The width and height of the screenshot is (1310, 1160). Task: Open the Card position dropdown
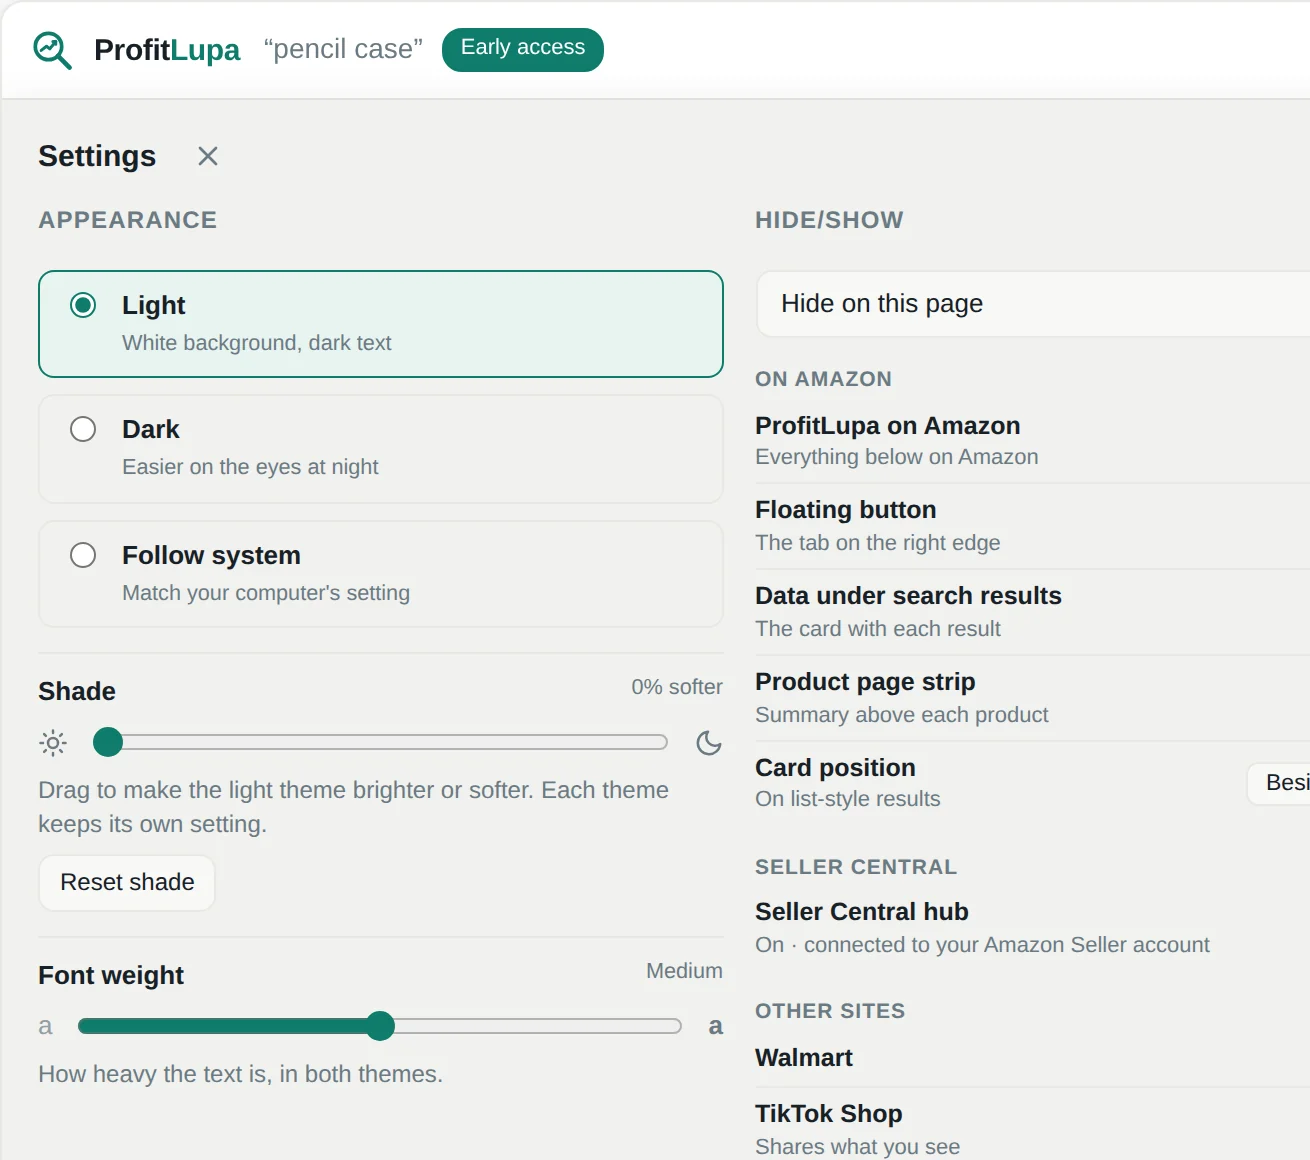1279,783
